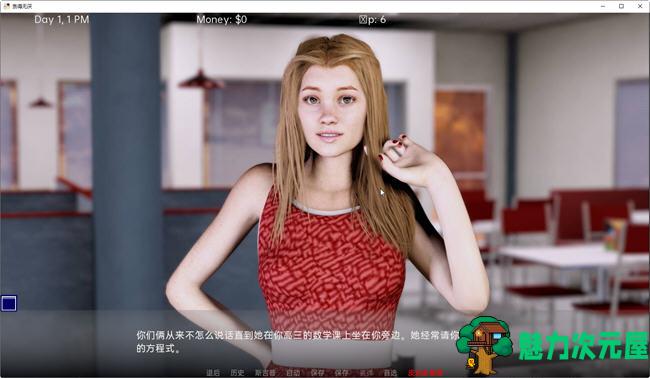Minimize the game window
The width and height of the screenshot is (650, 378).
click(603, 6)
